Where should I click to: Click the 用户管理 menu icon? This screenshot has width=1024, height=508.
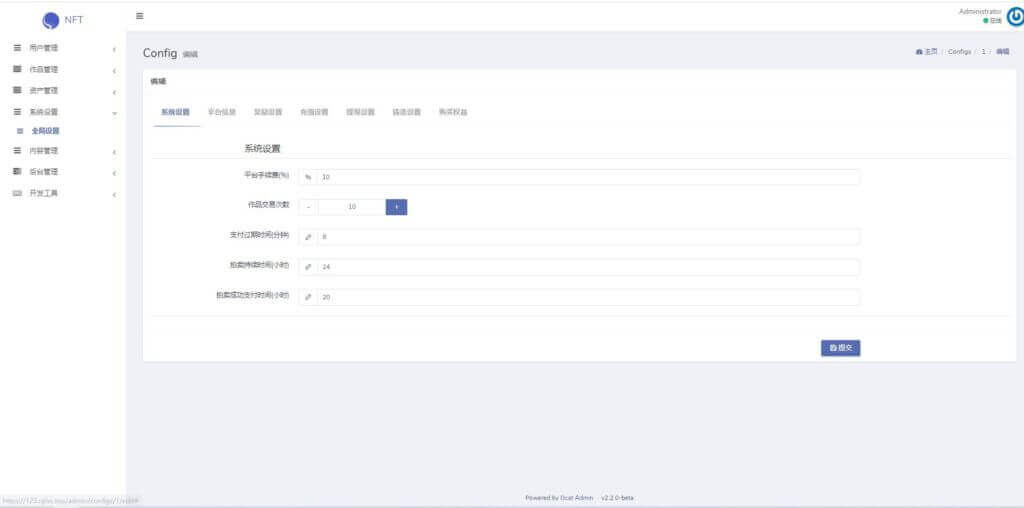point(18,48)
